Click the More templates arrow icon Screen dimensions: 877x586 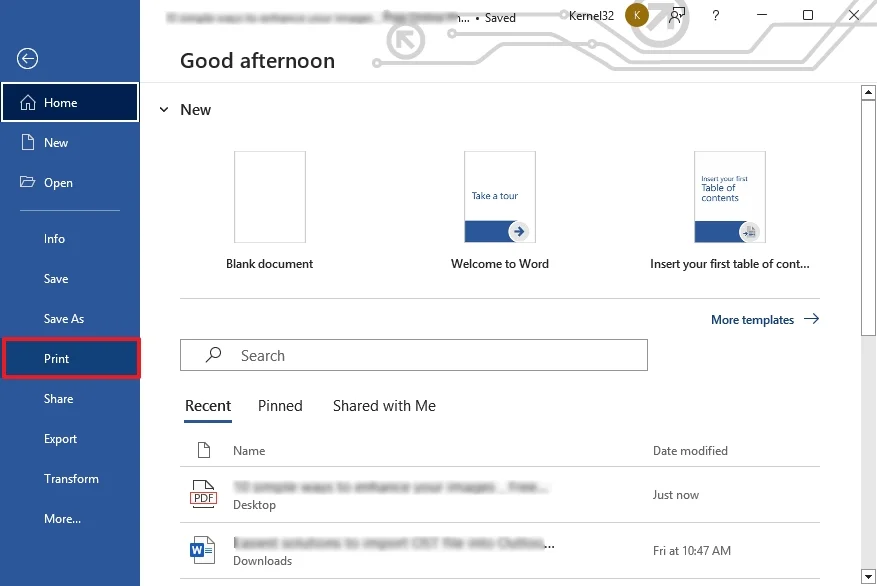pos(812,319)
